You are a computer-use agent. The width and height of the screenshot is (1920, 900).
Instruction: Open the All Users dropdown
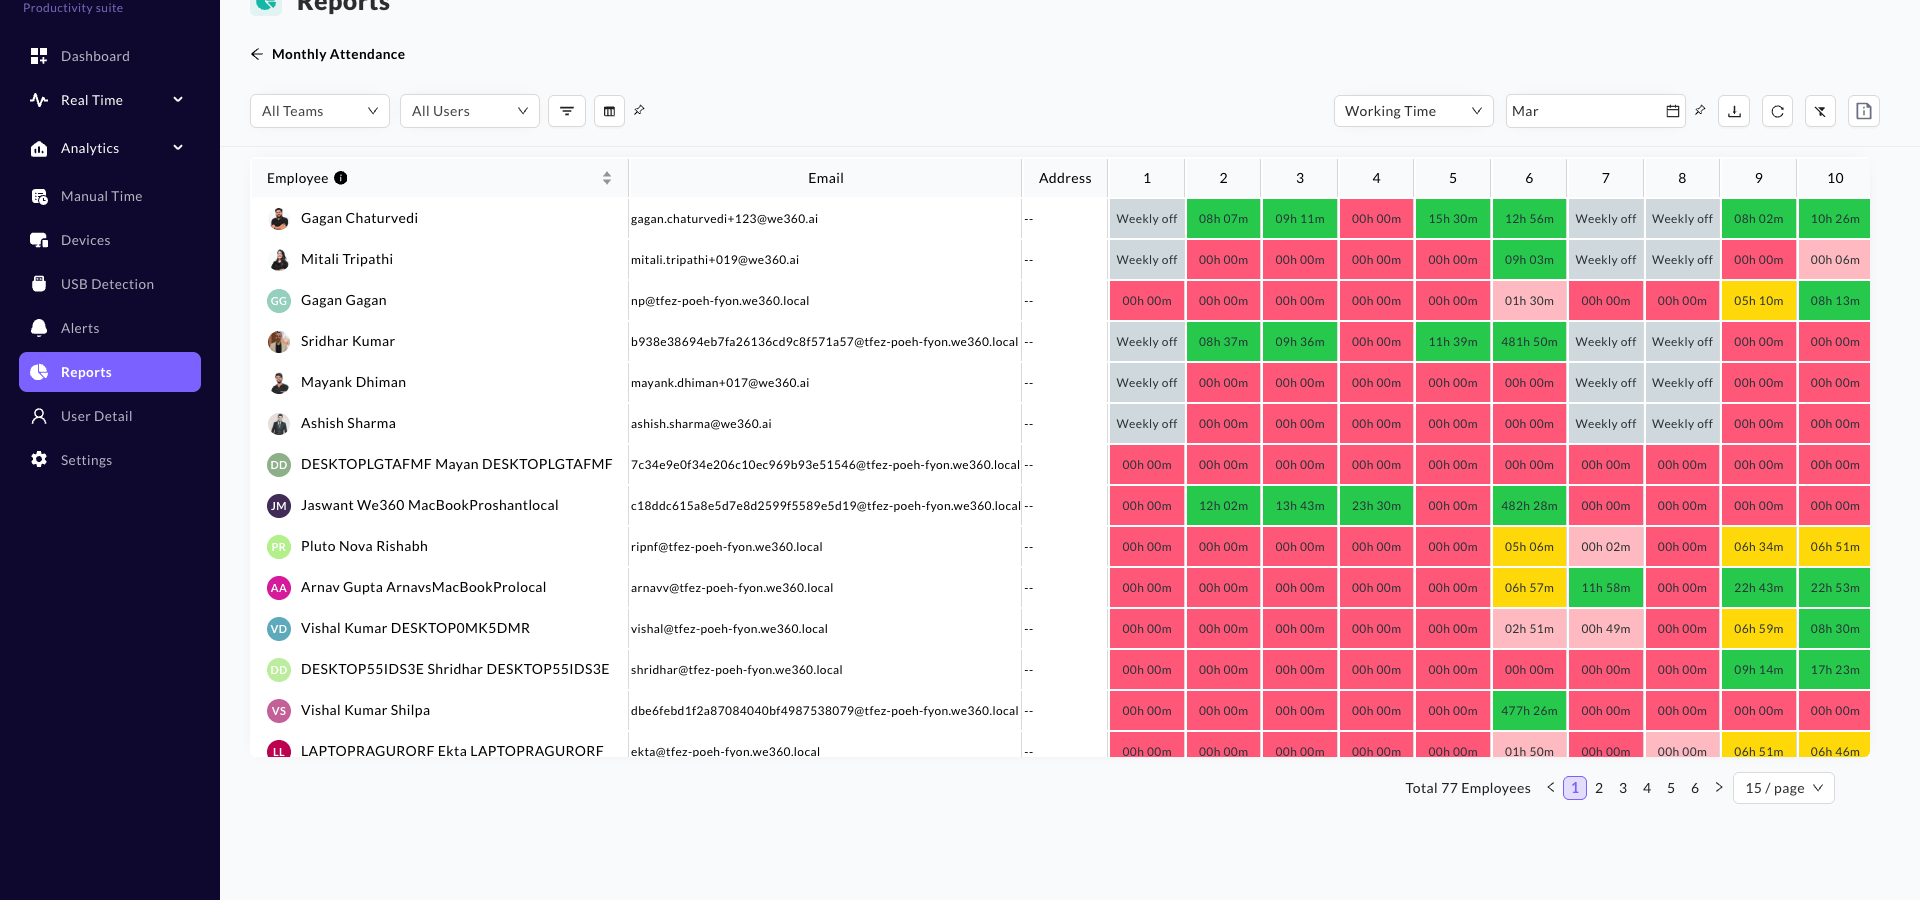[470, 111]
